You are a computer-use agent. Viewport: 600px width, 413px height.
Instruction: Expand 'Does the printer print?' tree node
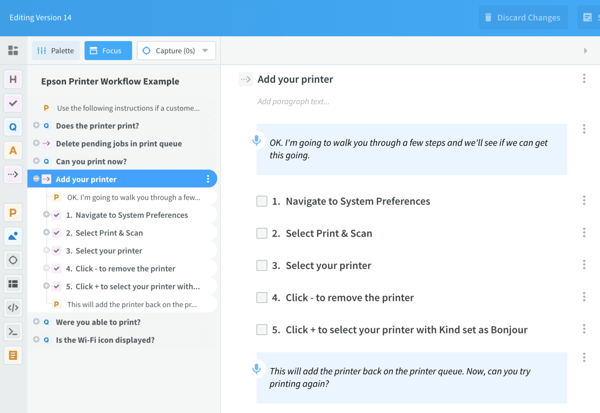(36, 126)
